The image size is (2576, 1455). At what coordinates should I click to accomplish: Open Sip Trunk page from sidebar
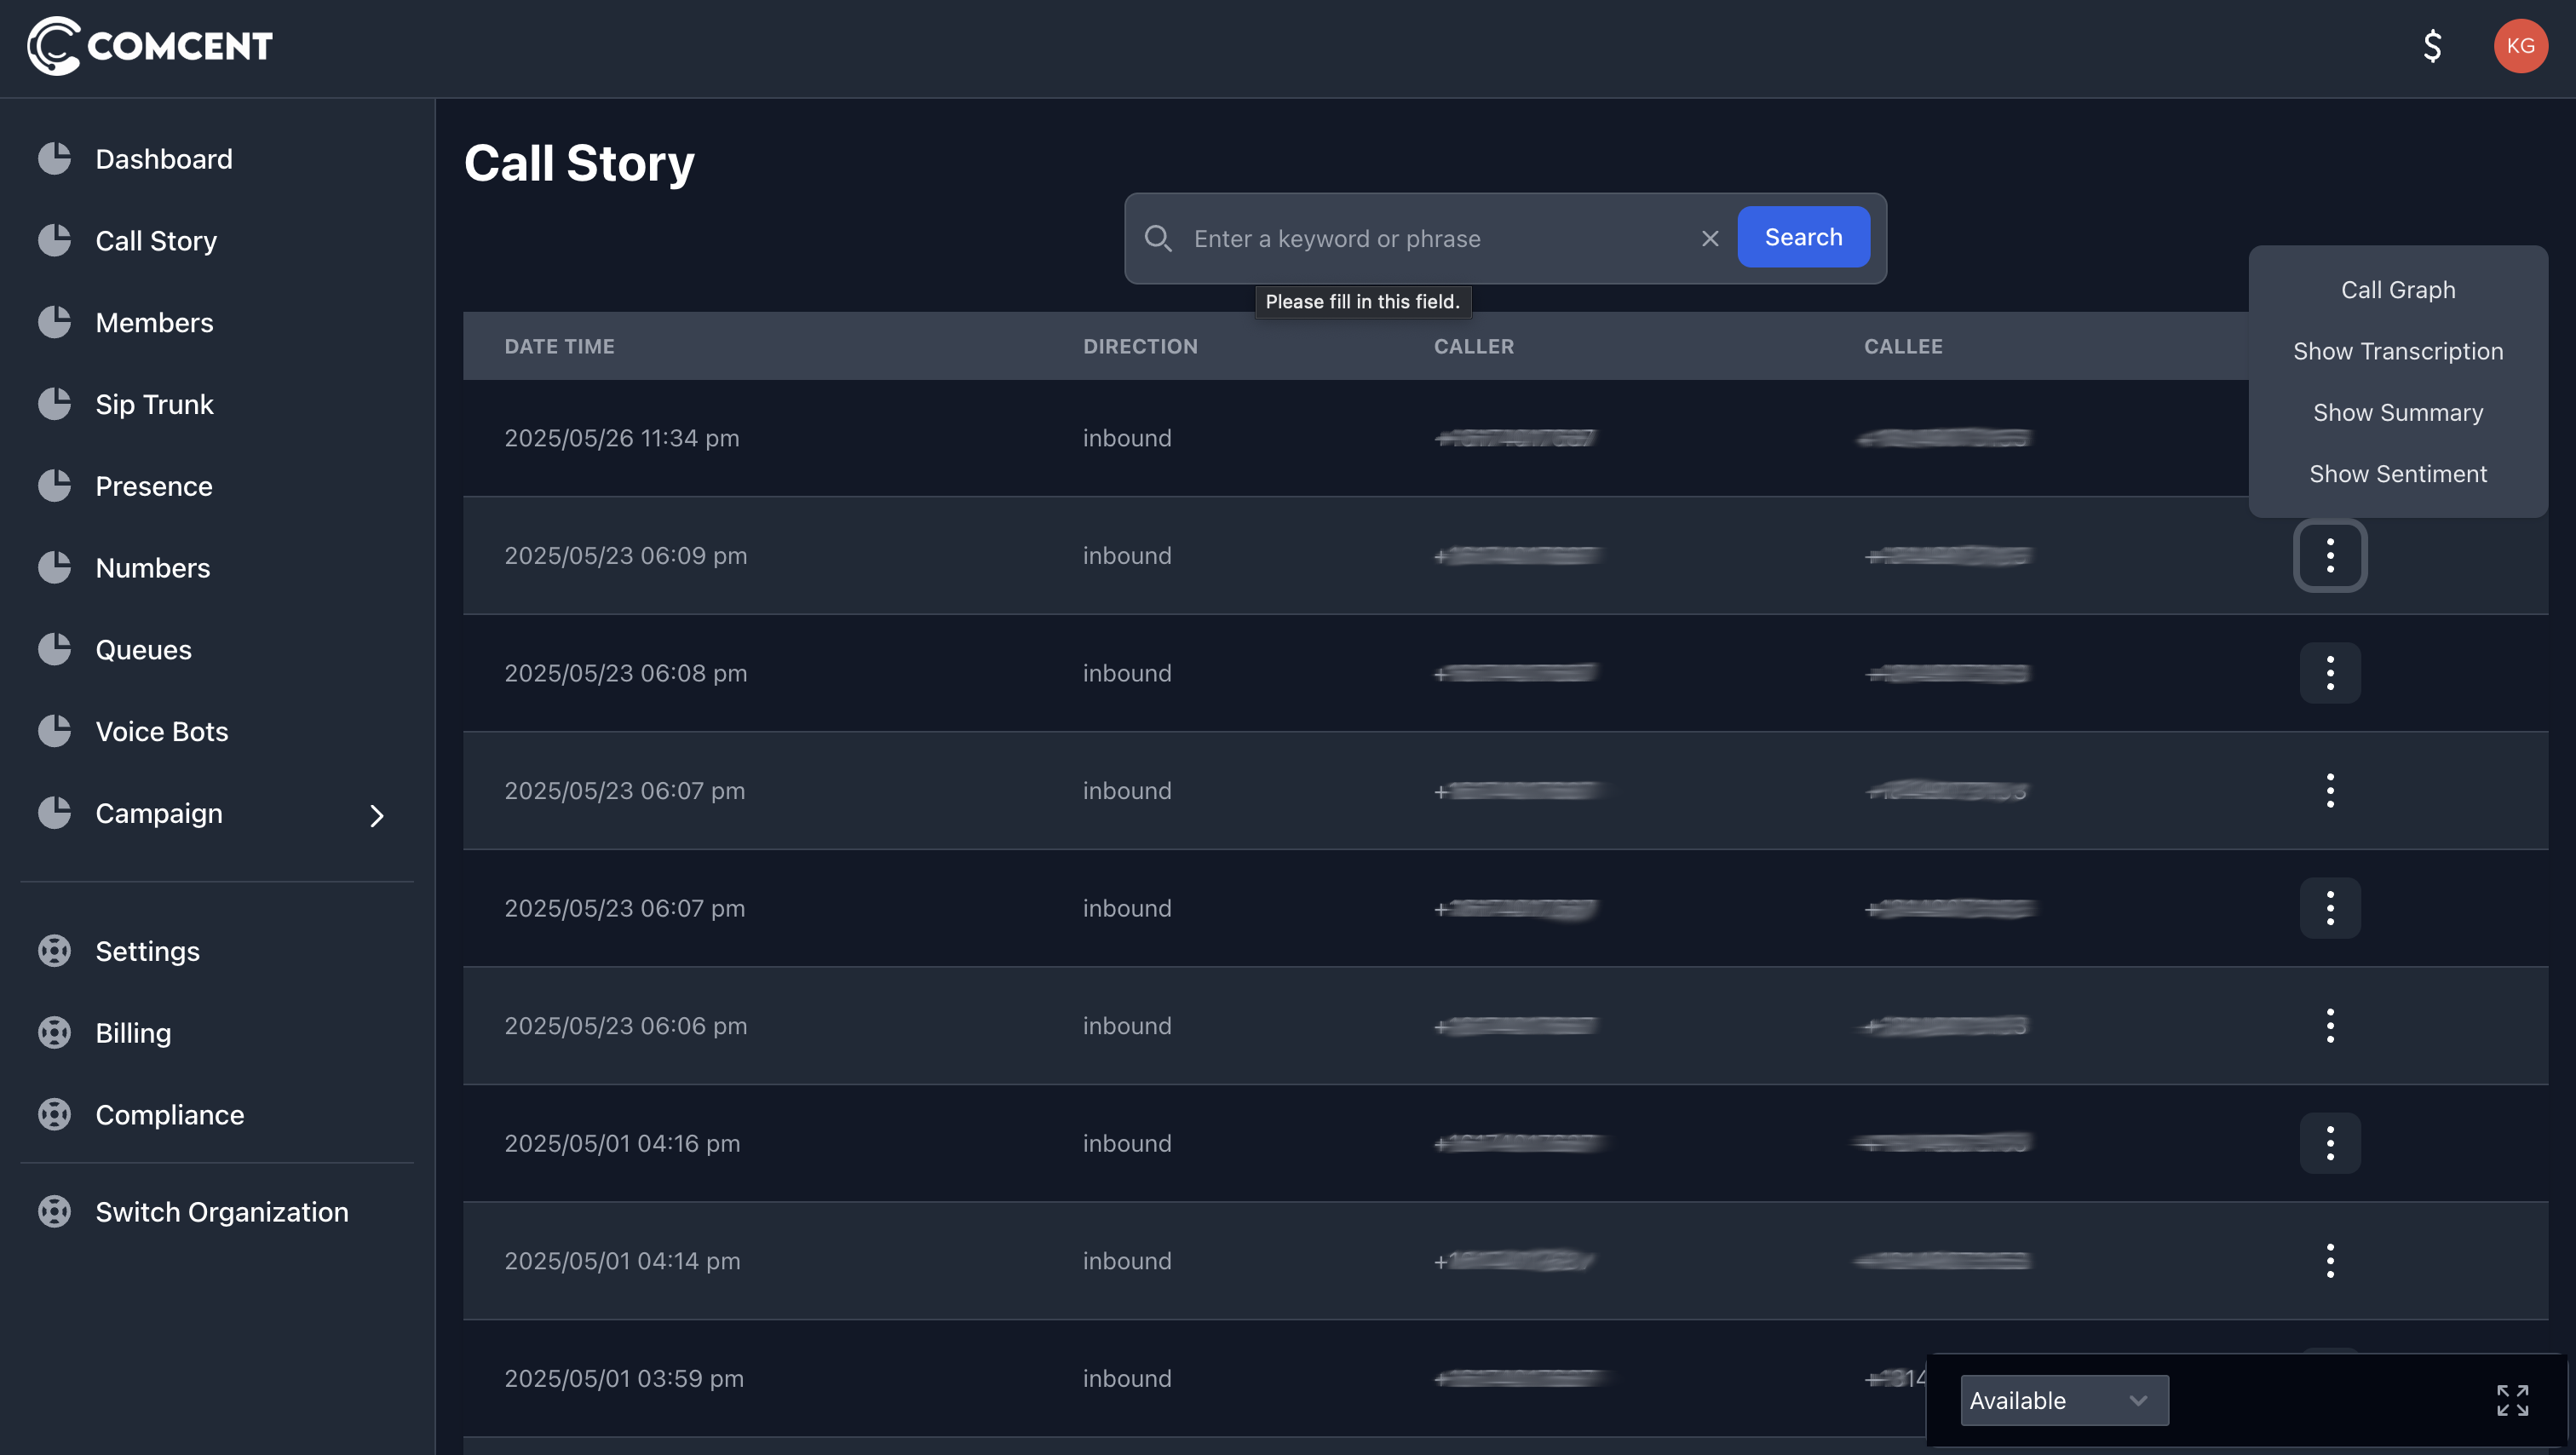[x=154, y=404]
